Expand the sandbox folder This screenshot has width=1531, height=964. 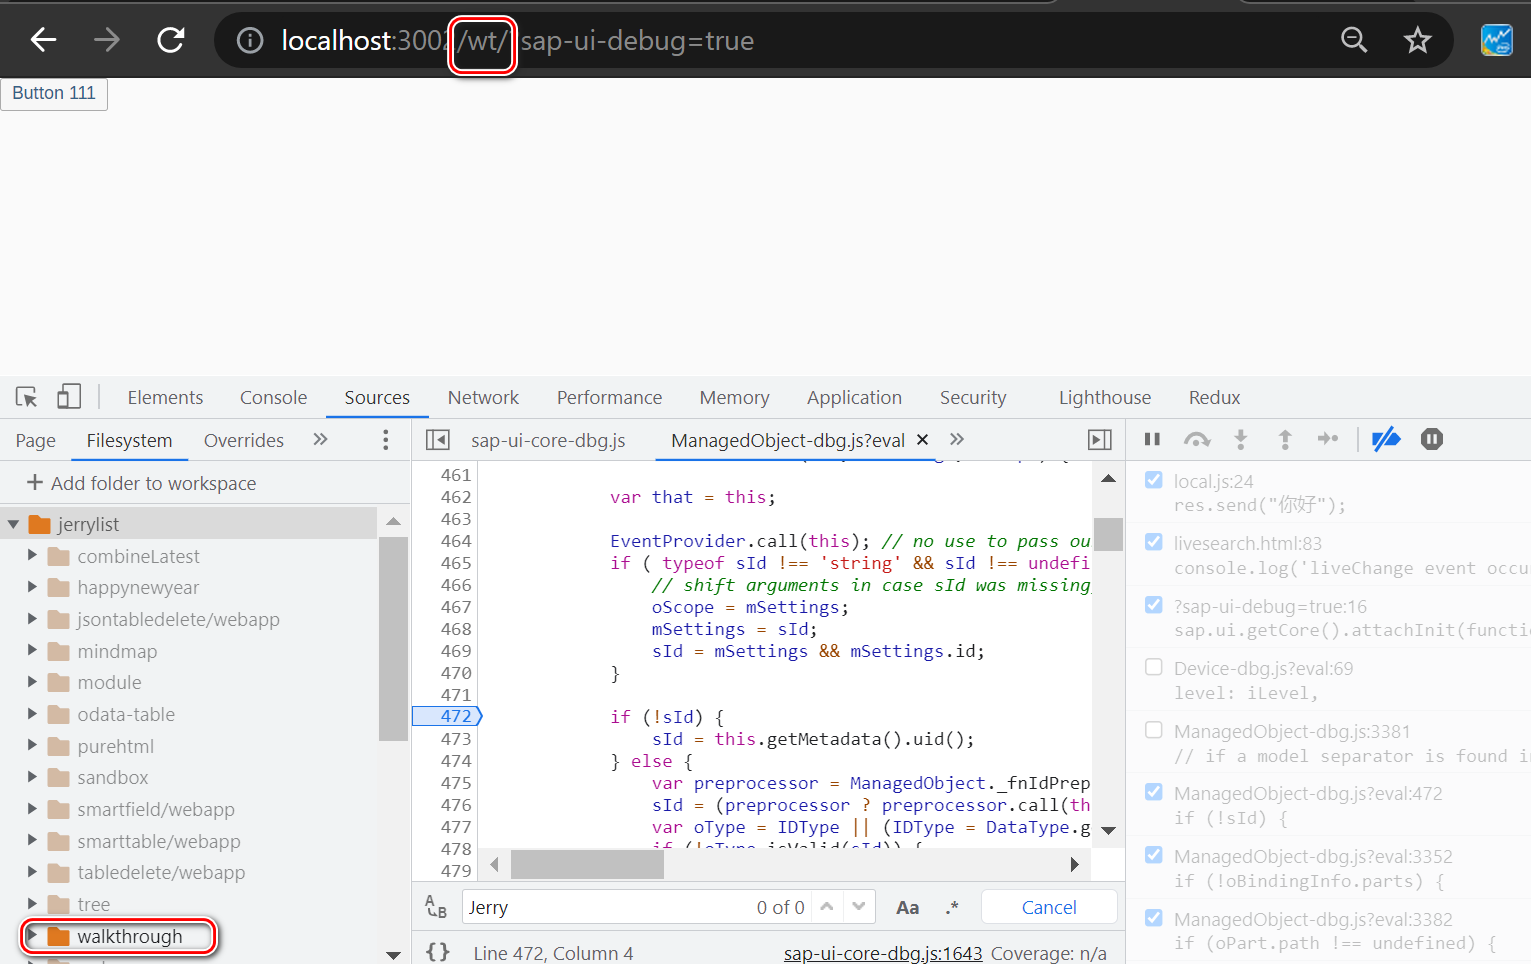(x=32, y=777)
